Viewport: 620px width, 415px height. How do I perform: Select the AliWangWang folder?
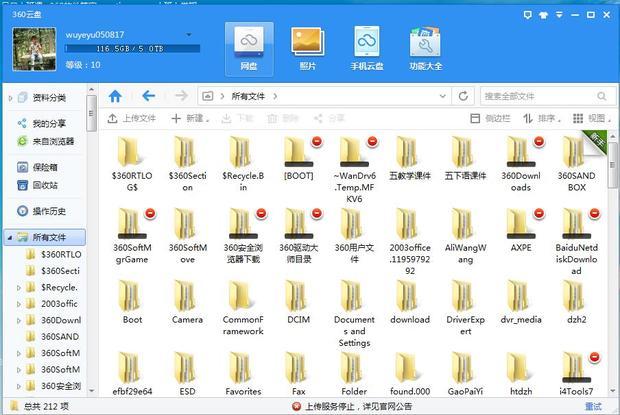(x=465, y=236)
